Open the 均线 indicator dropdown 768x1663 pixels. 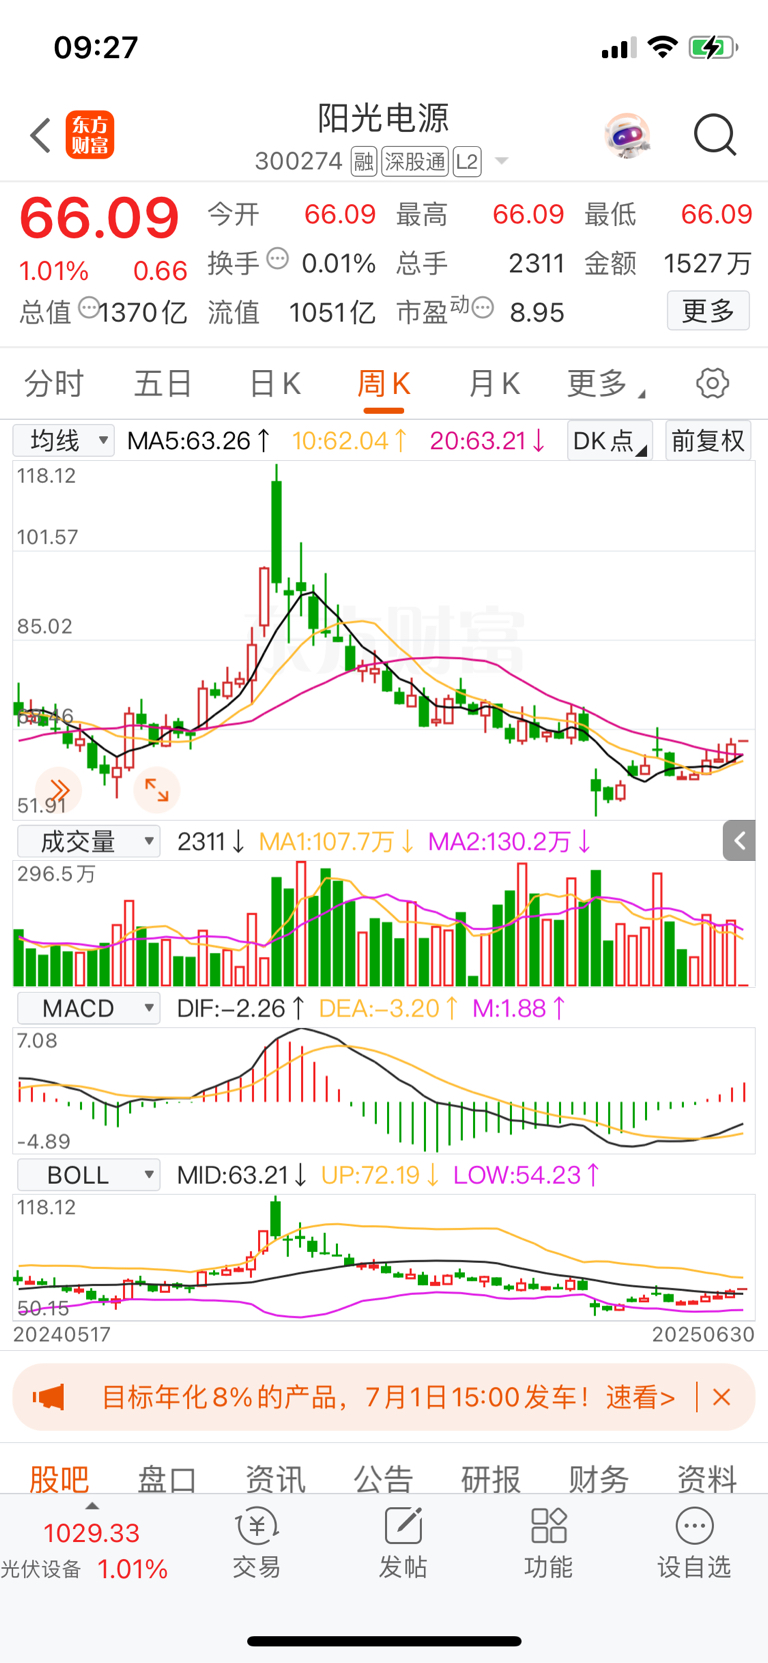coord(63,440)
